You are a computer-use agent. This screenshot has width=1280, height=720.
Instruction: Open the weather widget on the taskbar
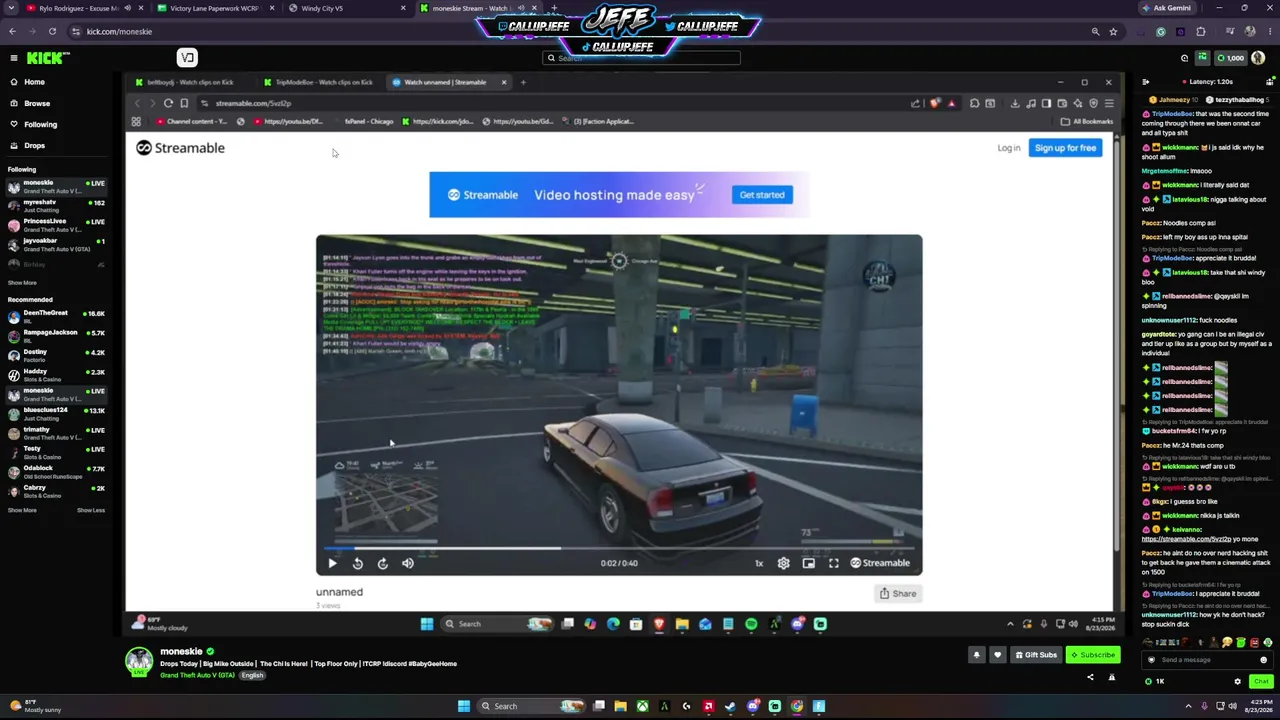(x=36, y=706)
